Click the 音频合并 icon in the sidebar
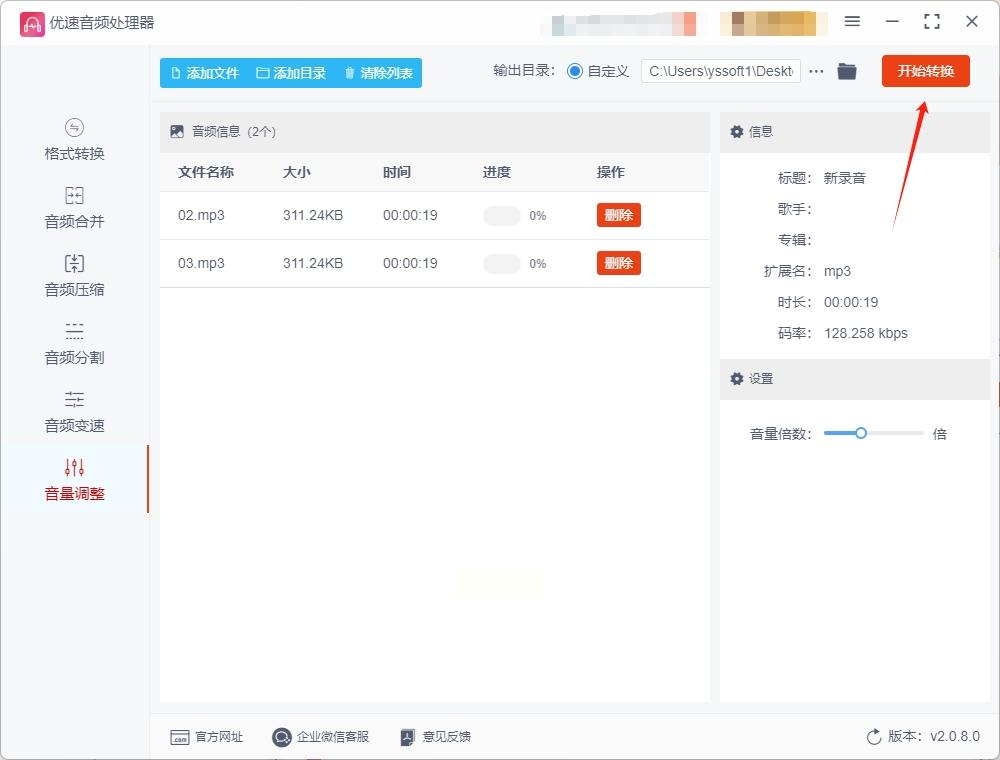 click(74, 195)
